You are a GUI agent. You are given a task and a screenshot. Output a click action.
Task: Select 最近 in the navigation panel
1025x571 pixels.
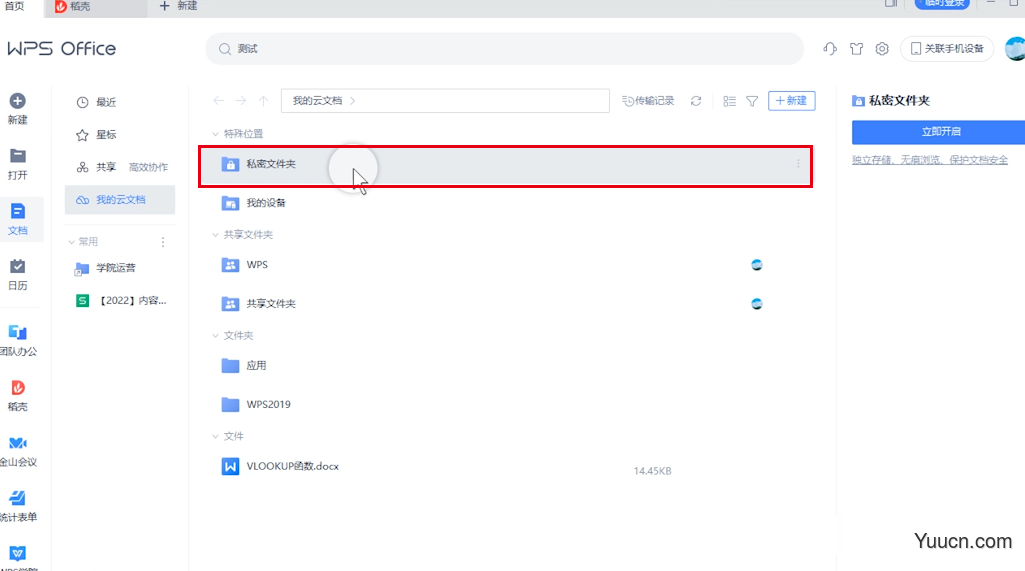coord(120,102)
